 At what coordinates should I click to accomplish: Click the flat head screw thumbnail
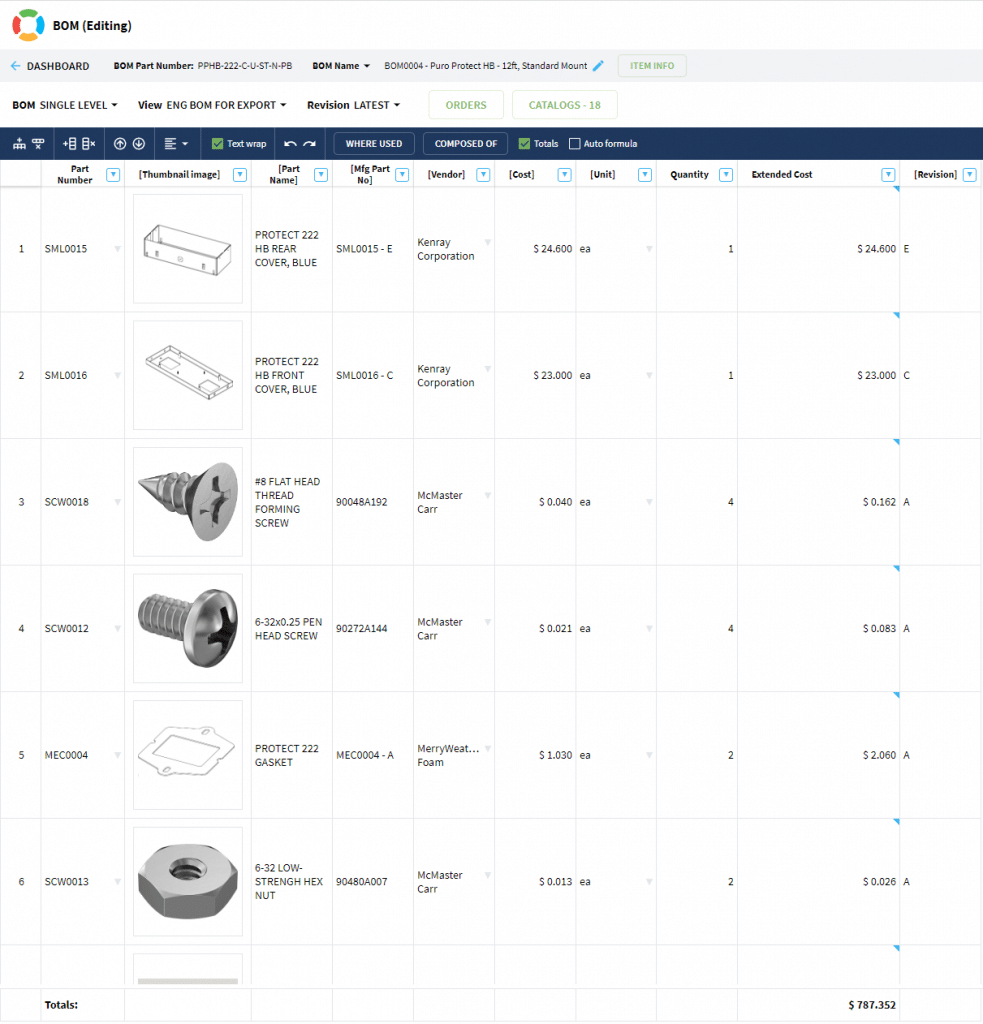(188, 502)
